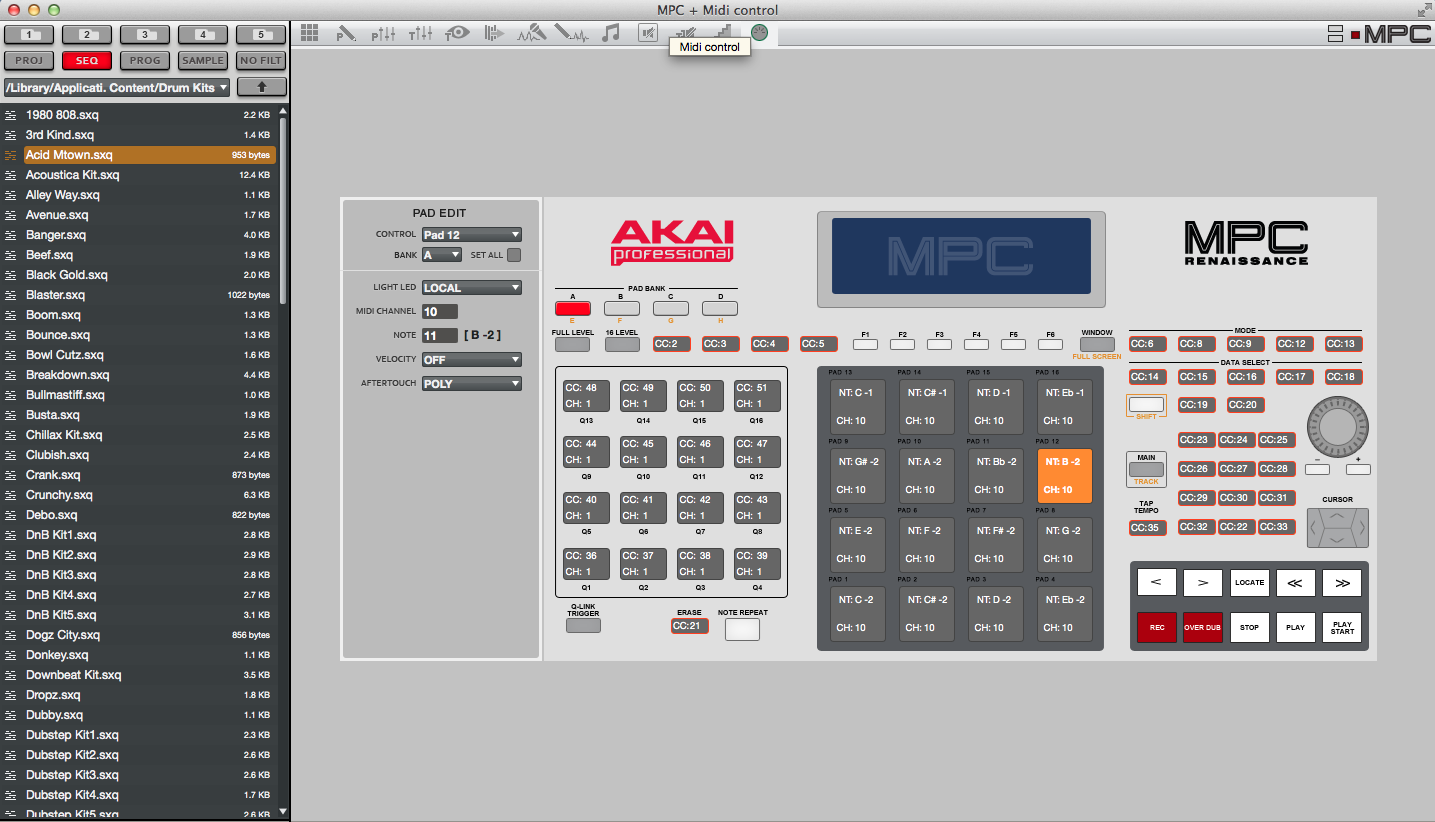Image resolution: width=1435 pixels, height=822 pixels.
Task: Click the step sequencer stairs icon
Action: [723, 32]
